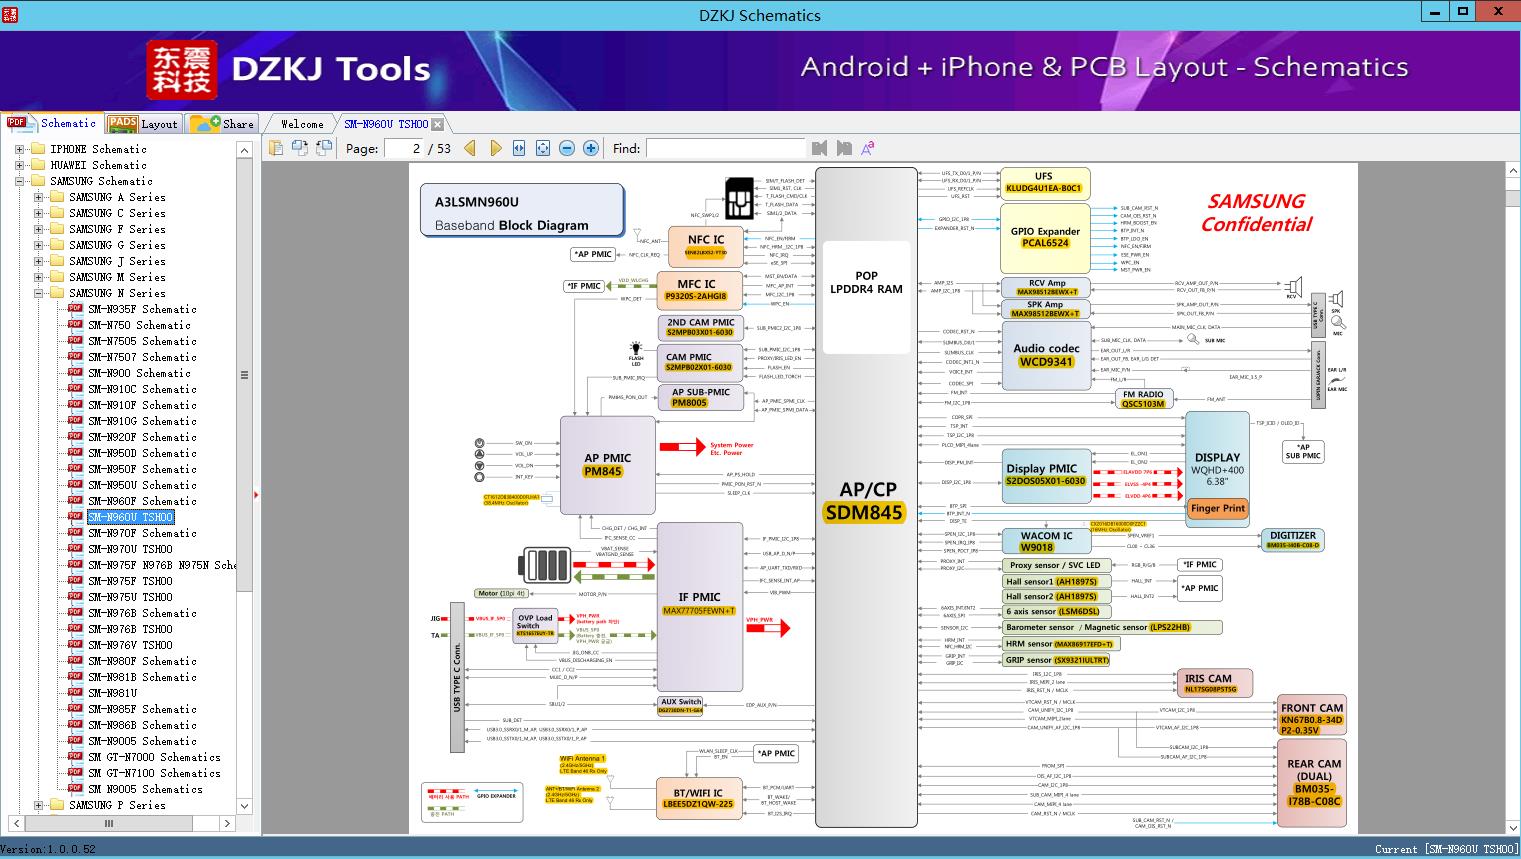The height and width of the screenshot is (859, 1521).
Task: Click the page number input field
Action: [402, 148]
